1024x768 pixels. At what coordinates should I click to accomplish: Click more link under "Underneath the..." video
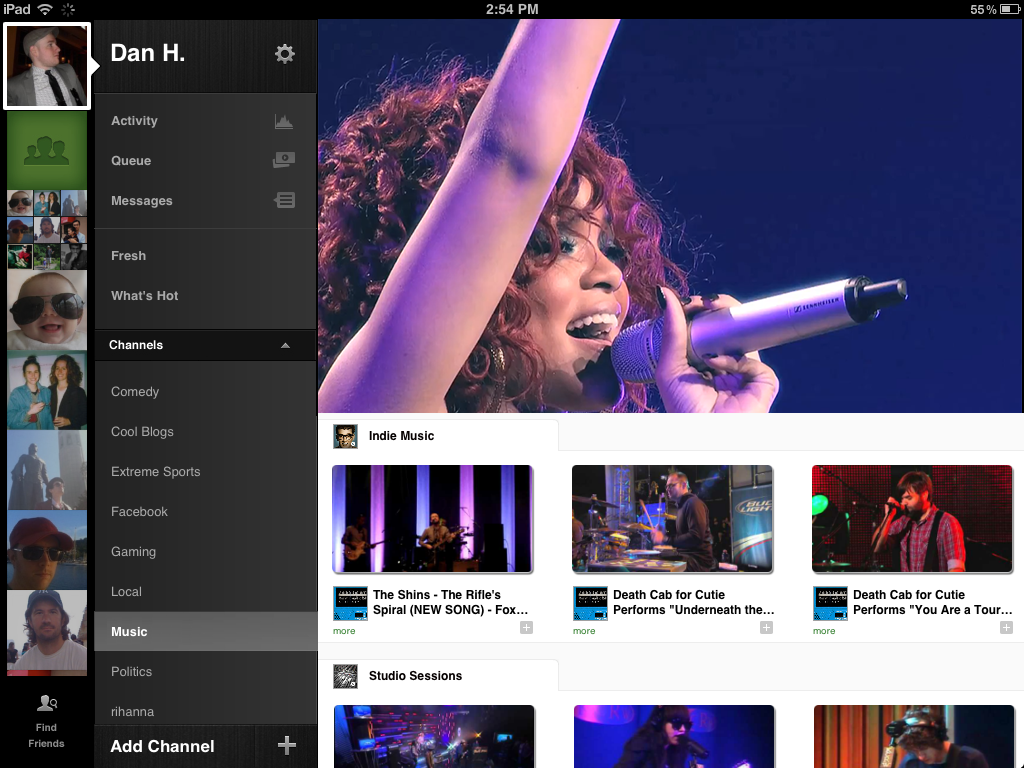pos(584,631)
